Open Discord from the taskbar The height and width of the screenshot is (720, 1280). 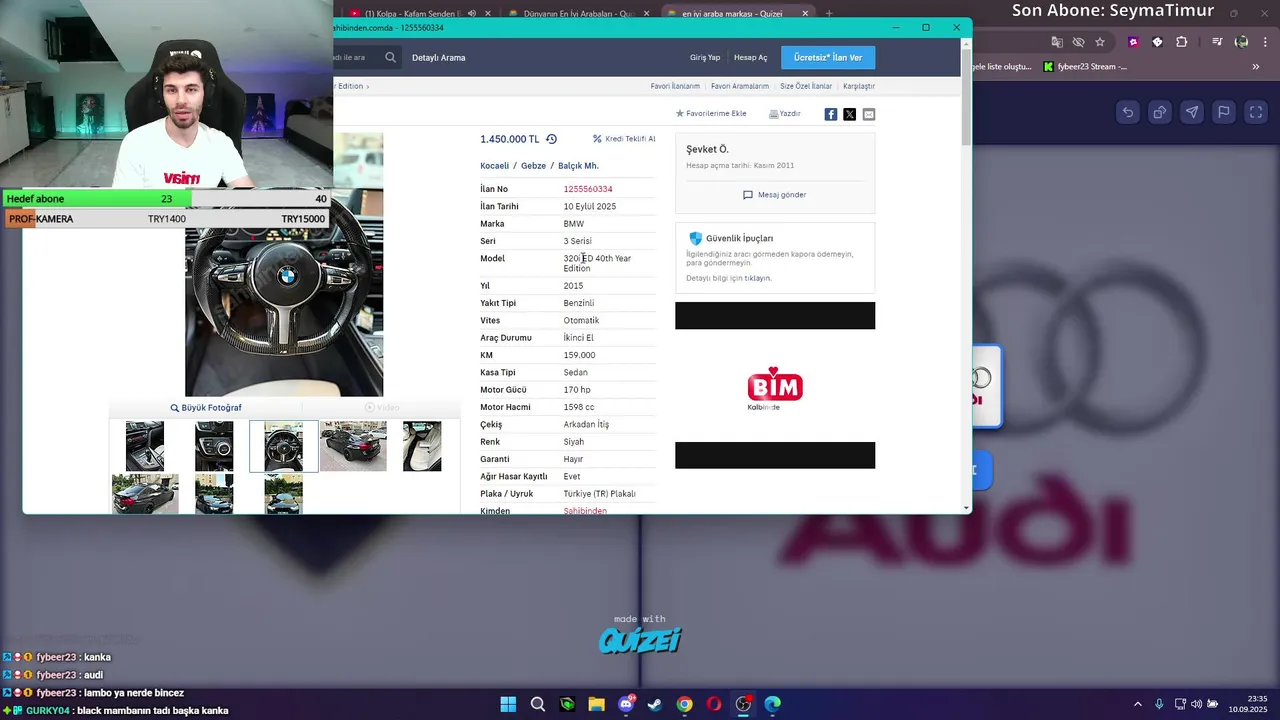(x=626, y=704)
